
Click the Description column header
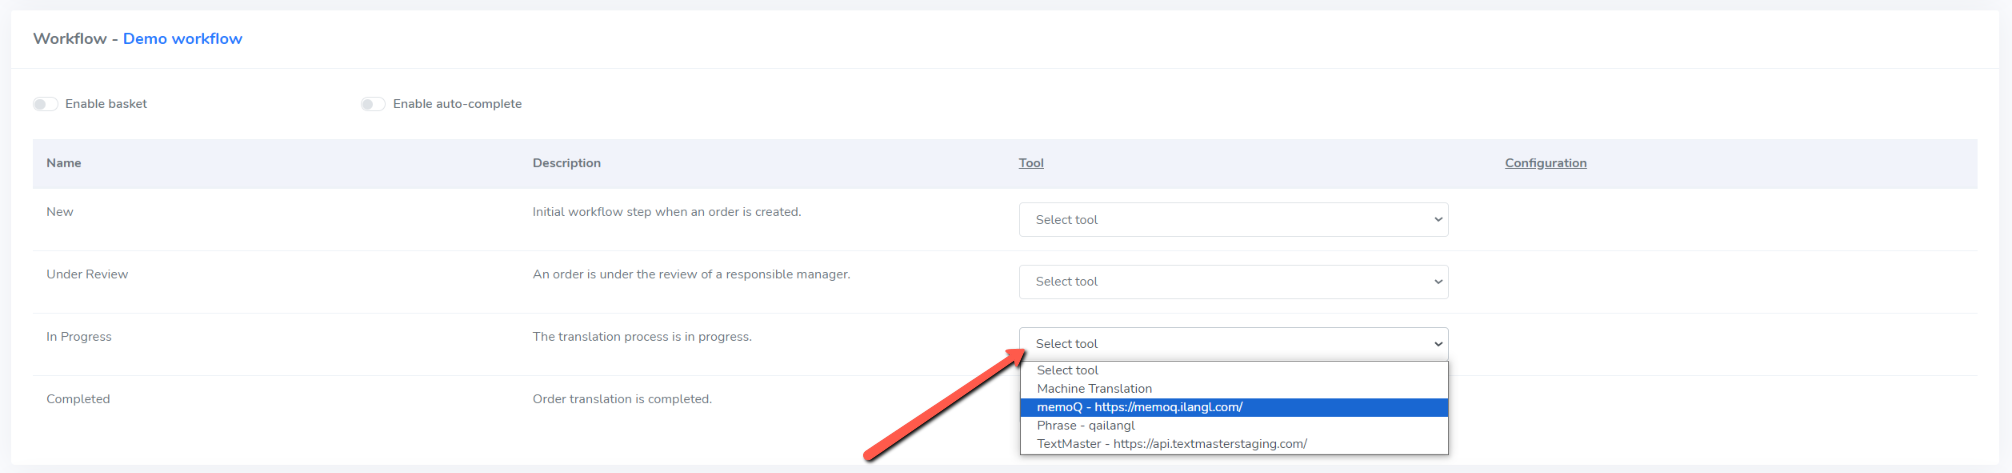pos(566,163)
